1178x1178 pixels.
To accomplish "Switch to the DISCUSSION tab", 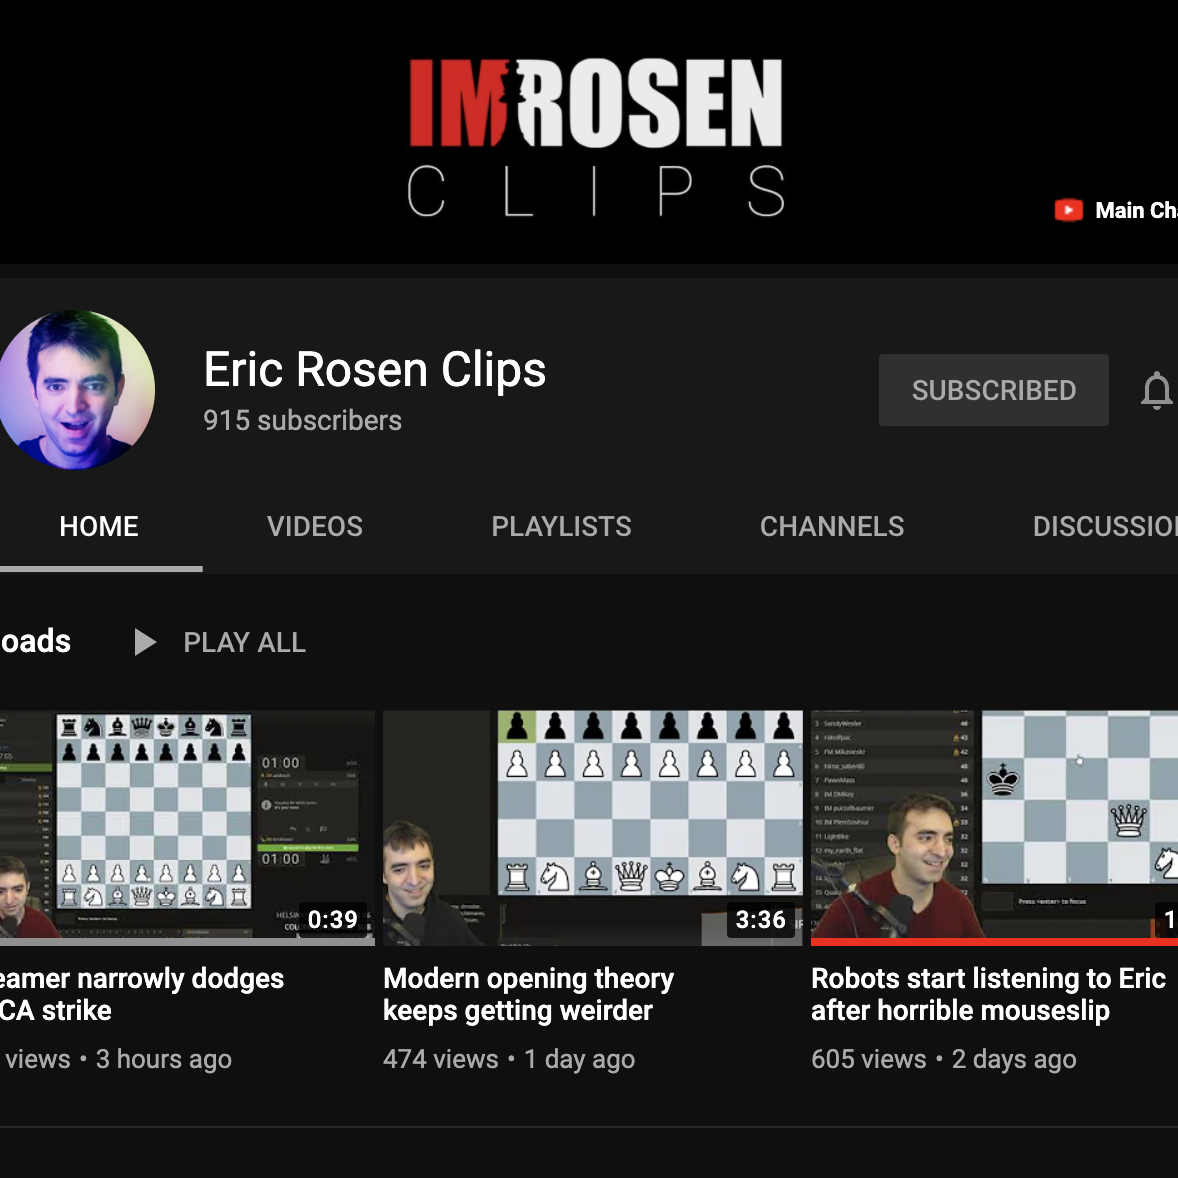I will (x=1105, y=527).
